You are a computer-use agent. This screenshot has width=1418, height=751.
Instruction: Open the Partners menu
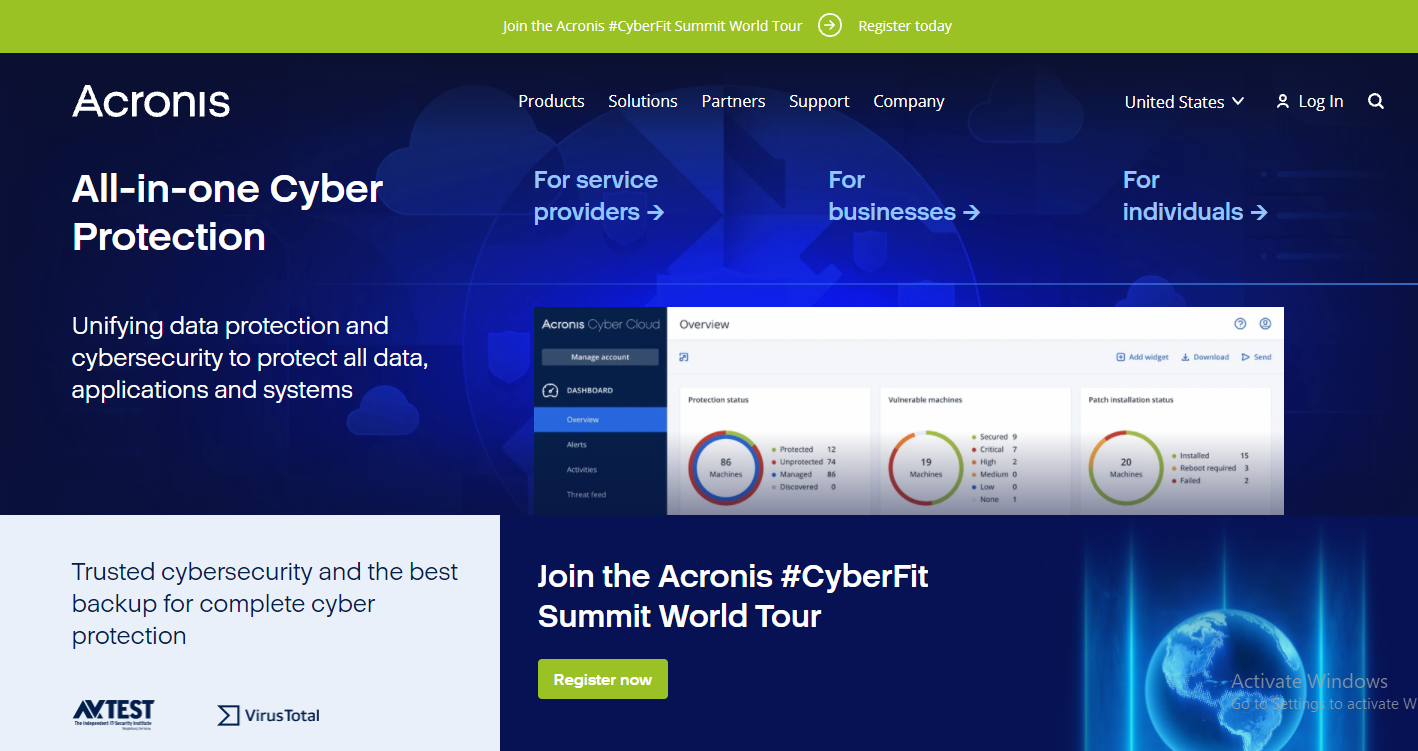pyautogui.click(x=733, y=101)
